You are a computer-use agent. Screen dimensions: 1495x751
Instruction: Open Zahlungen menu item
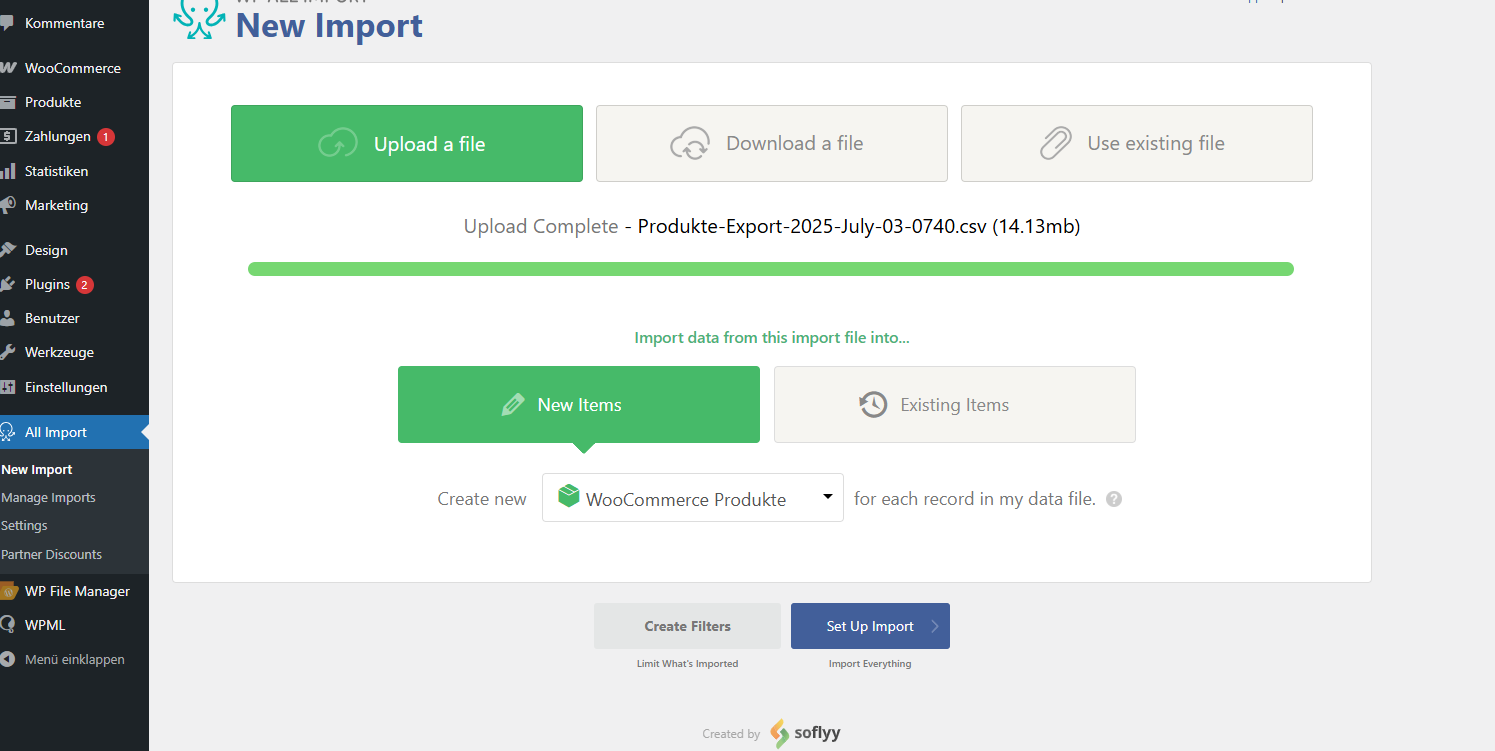coord(74,137)
